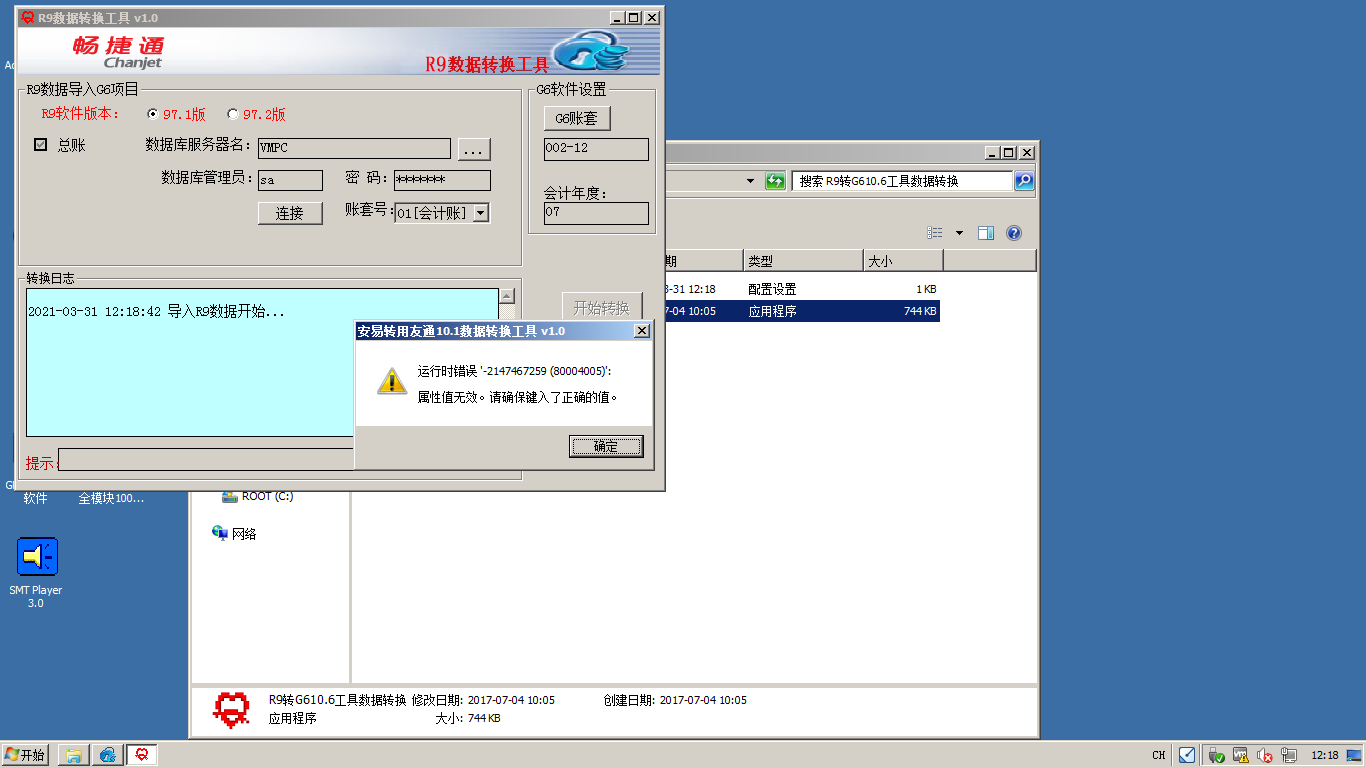Click the ... browse button beside server name
Viewport: 1366px width, 768px height.
[x=474, y=149]
